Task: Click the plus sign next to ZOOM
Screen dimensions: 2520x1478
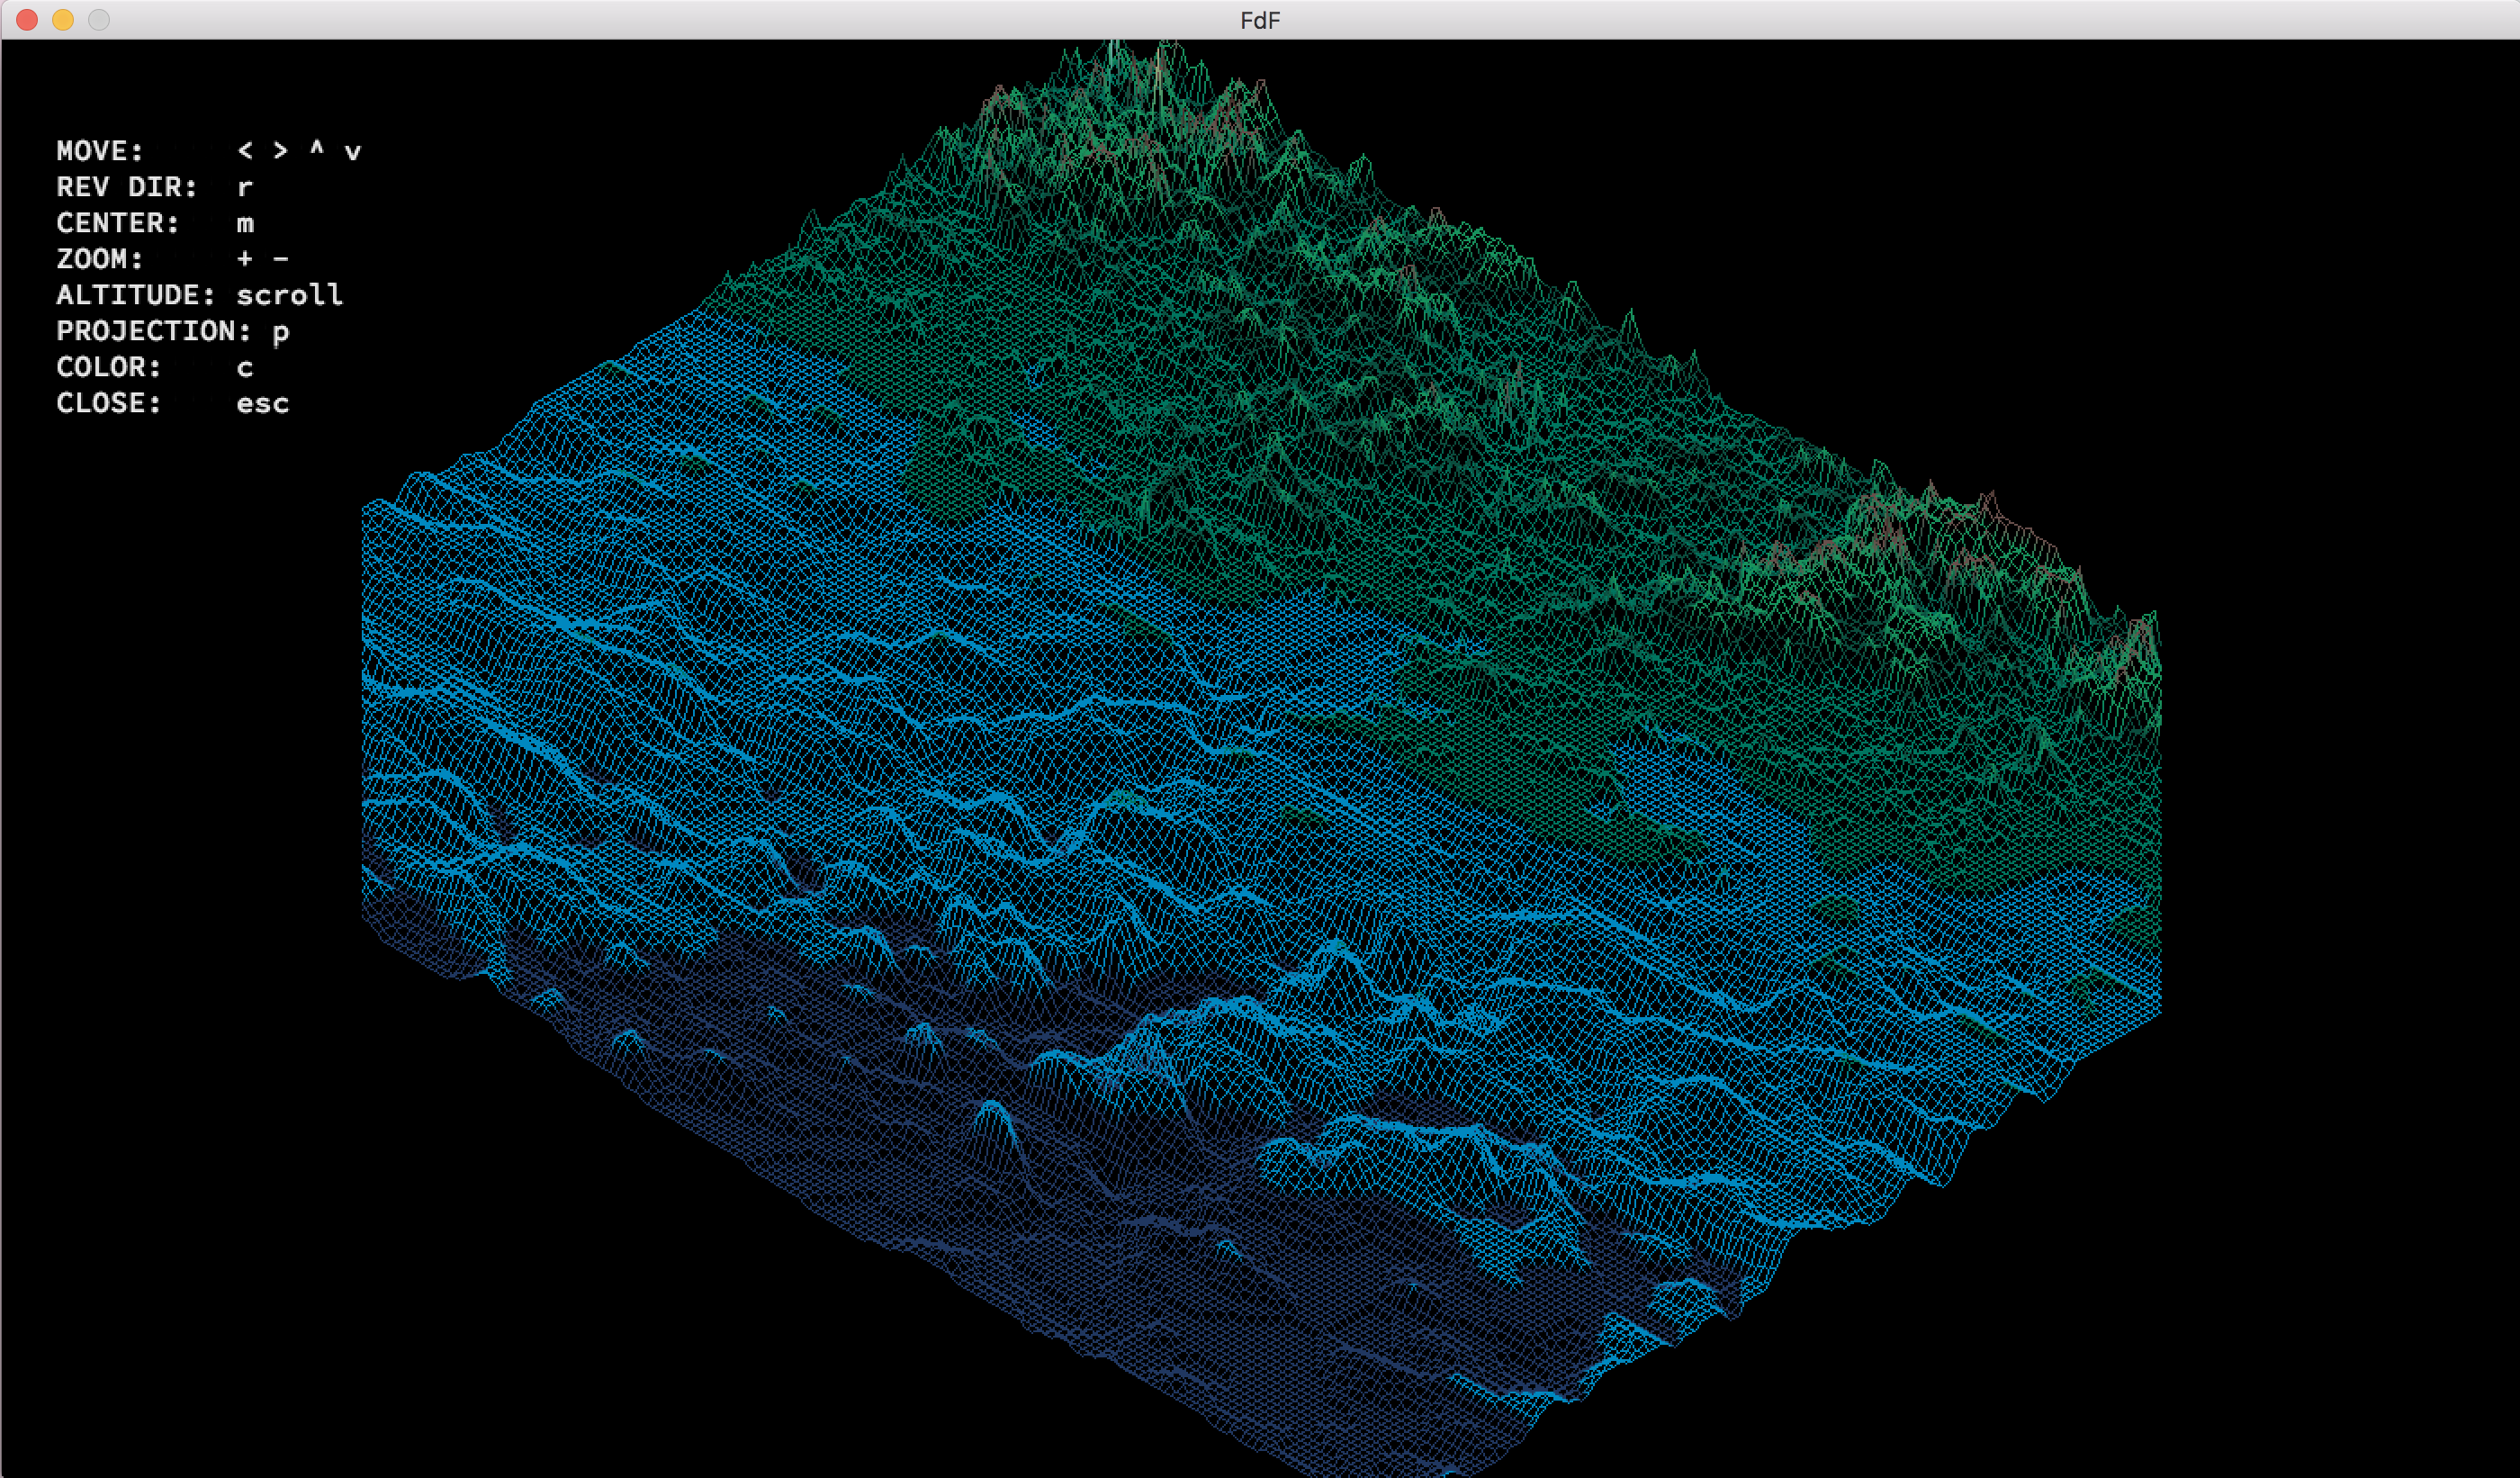Action: coord(245,259)
